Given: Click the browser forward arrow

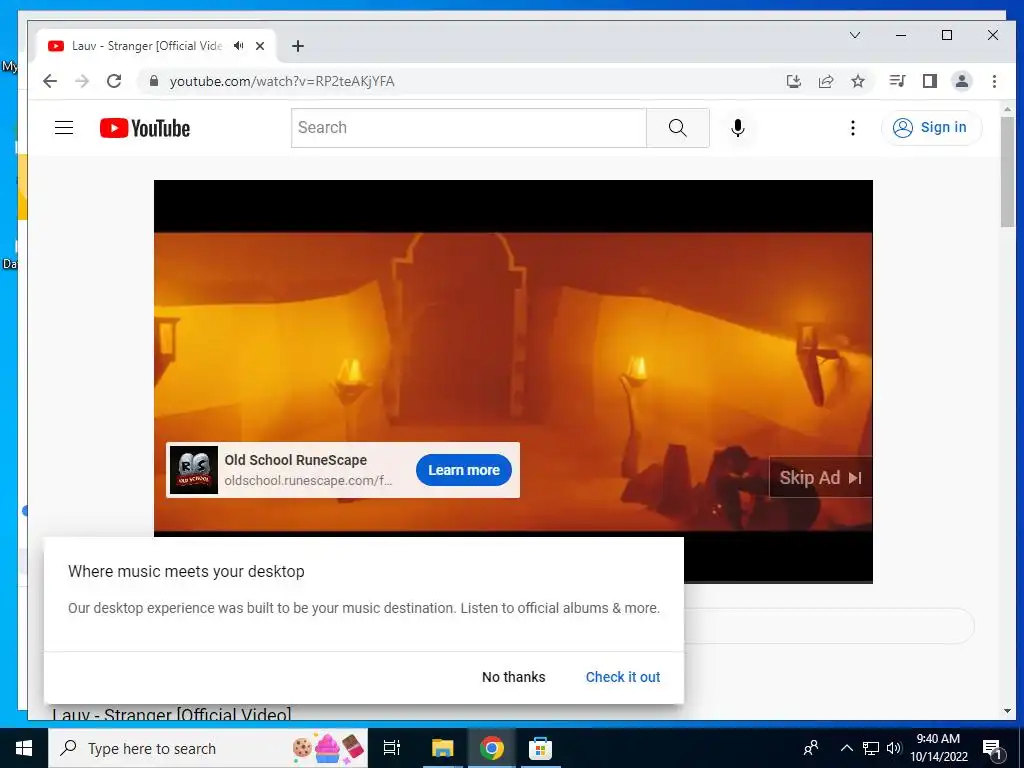Looking at the screenshot, I should pyautogui.click(x=82, y=81).
